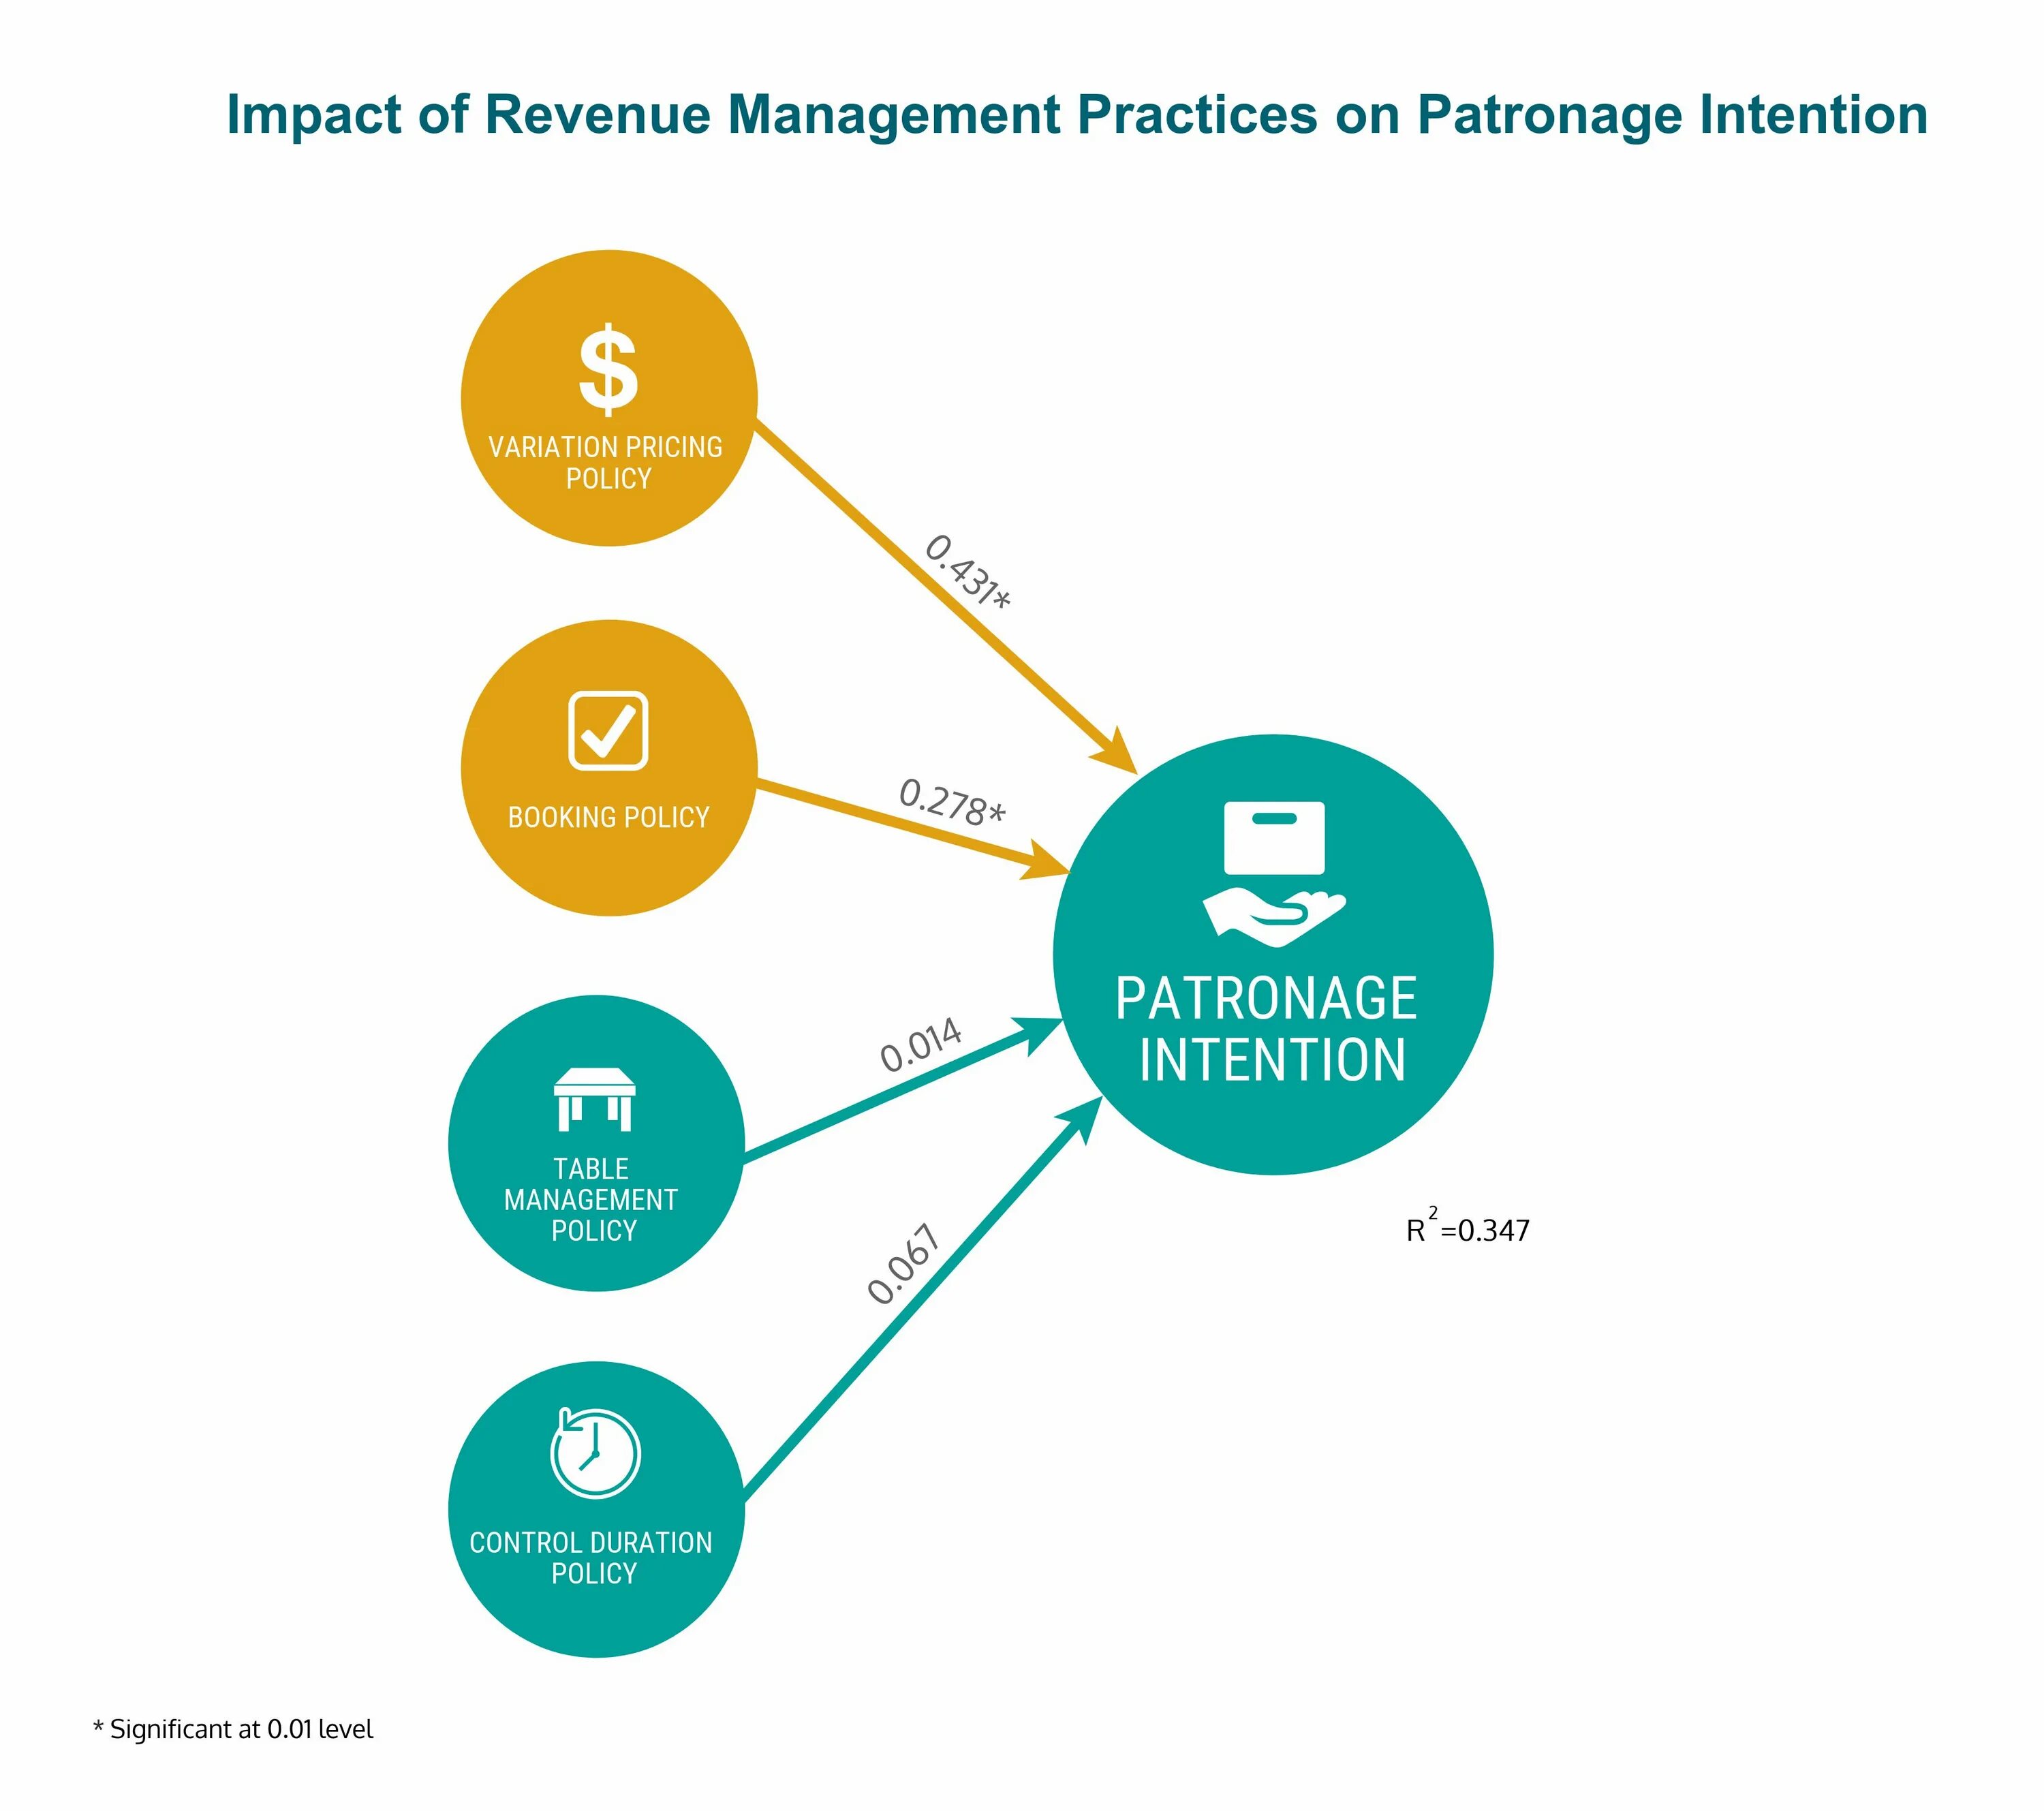The width and height of the screenshot is (2044, 1811).
Task: Click the teal arrowhead of 0.067 arrow
Action: pyautogui.click(x=1085, y=1116)
